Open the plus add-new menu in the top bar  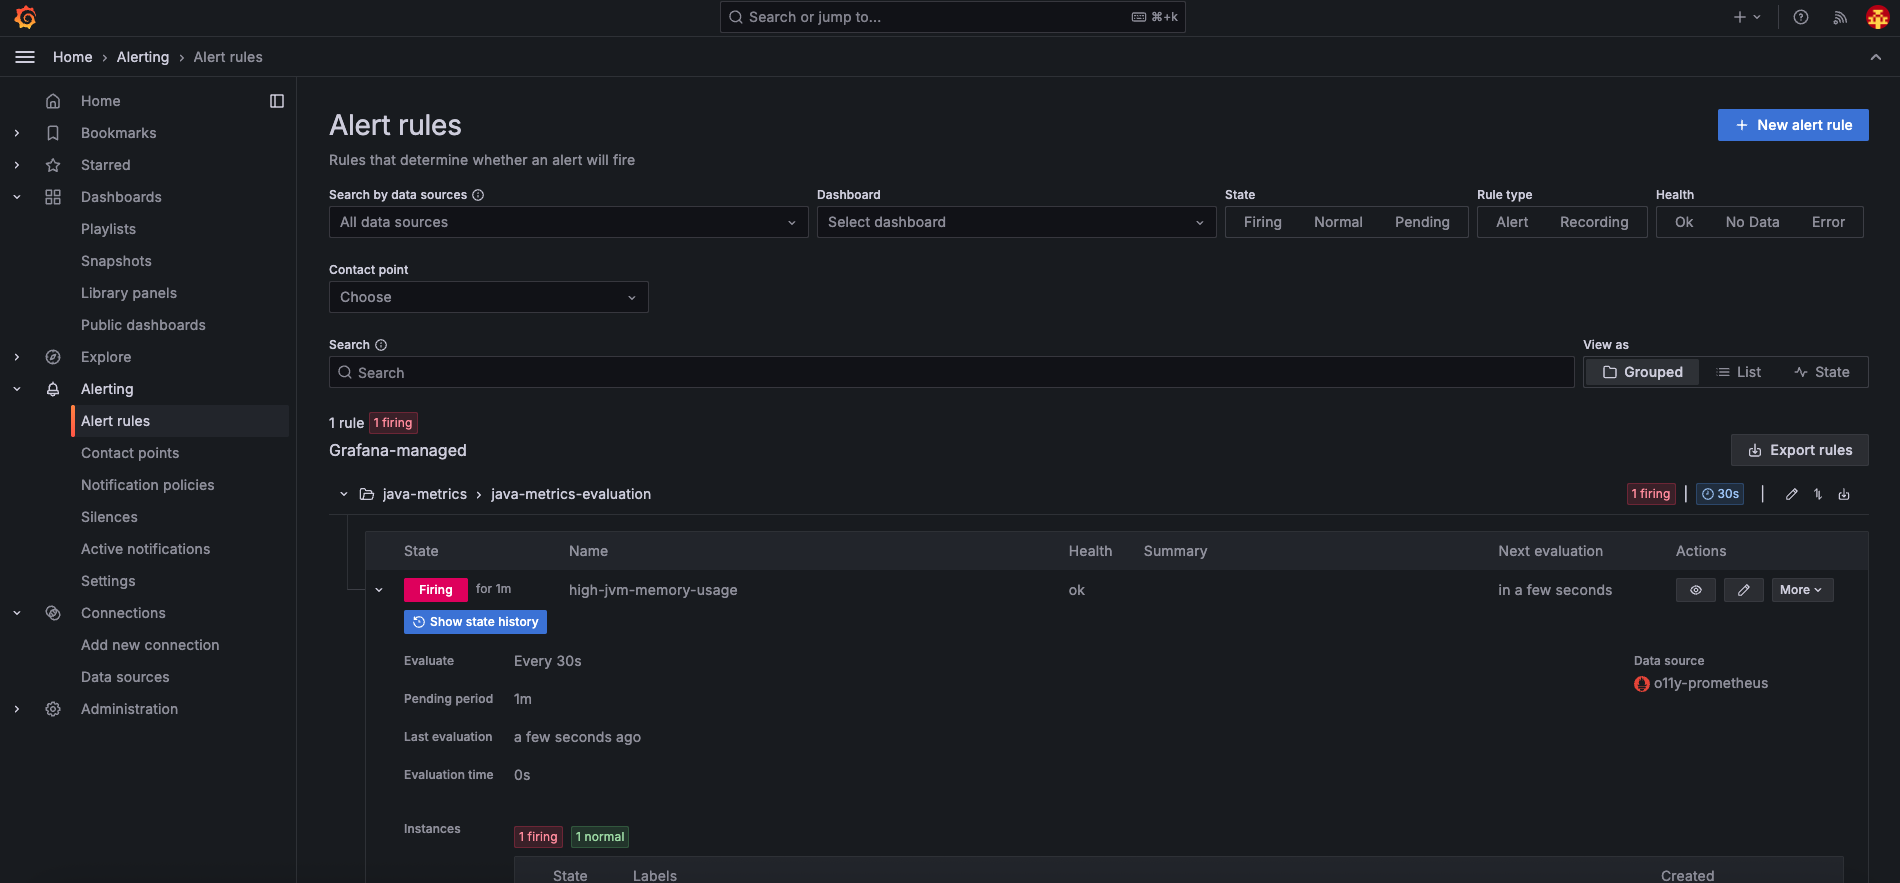[x=1747, y=17]
